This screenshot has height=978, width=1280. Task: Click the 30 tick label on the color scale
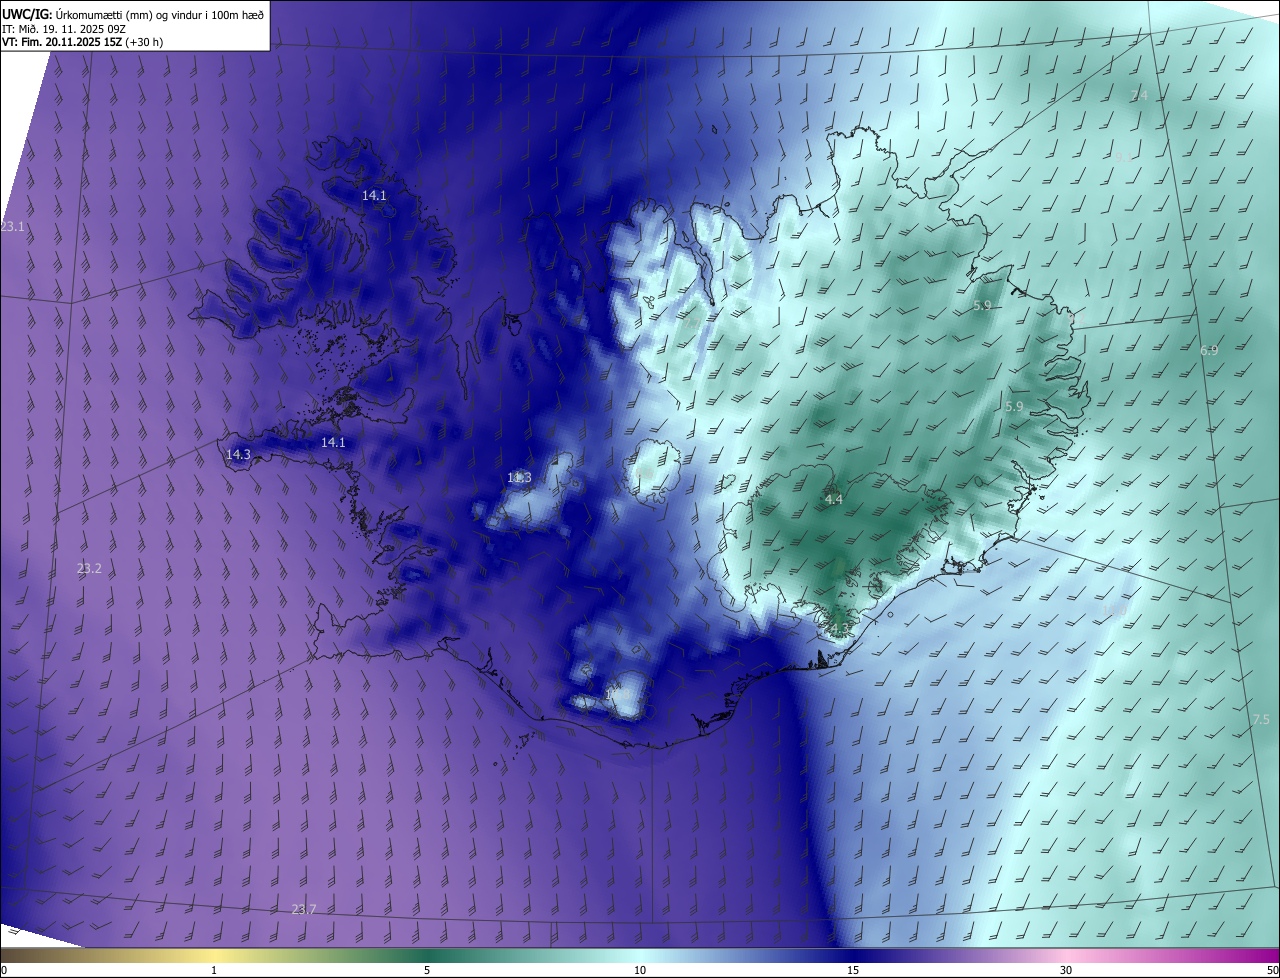click(x=1066, y=970)
